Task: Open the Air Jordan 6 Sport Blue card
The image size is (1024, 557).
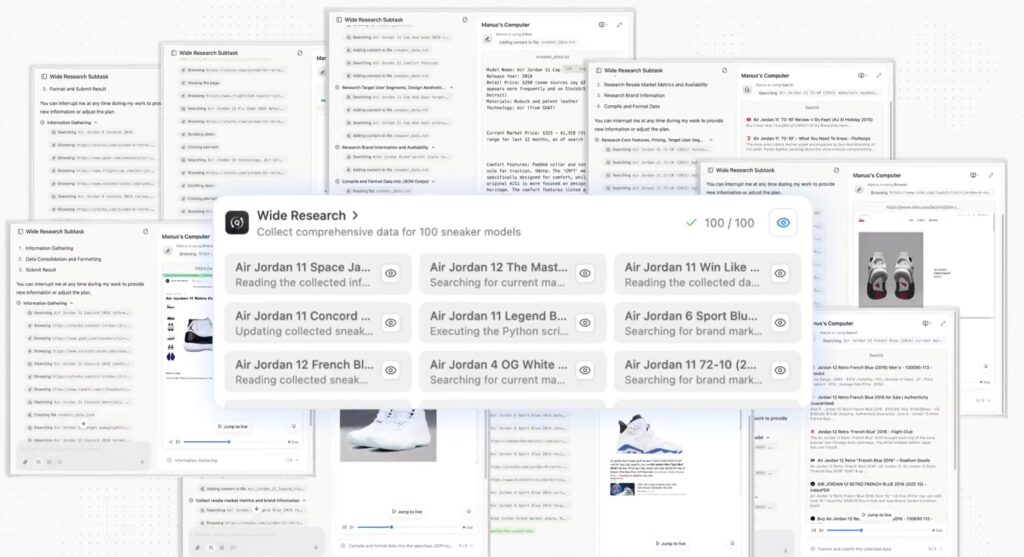Action: click(707, 323)
